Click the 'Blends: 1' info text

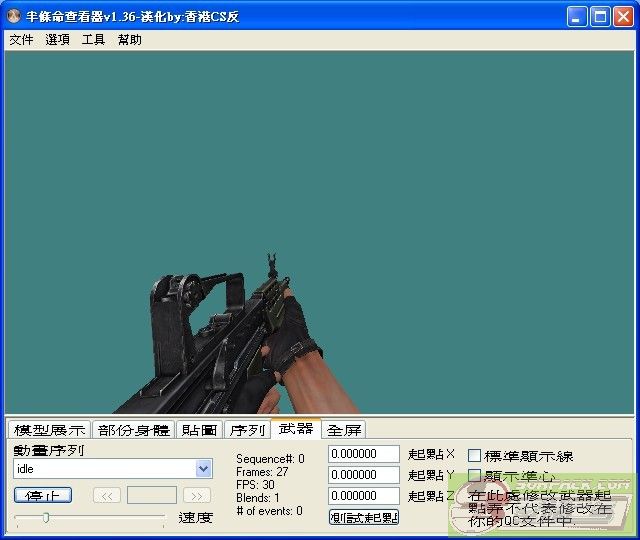(x=258, y=498)
